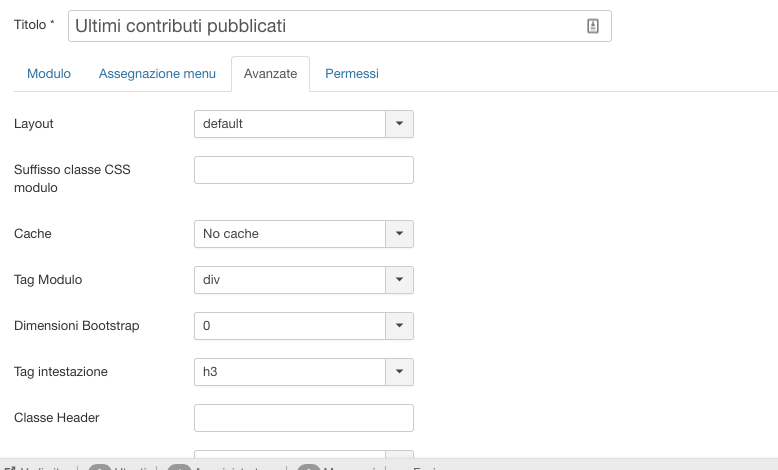Click the Cache field label
The height and width of the screenshot is (470, 778).
[x=33, y=234]
